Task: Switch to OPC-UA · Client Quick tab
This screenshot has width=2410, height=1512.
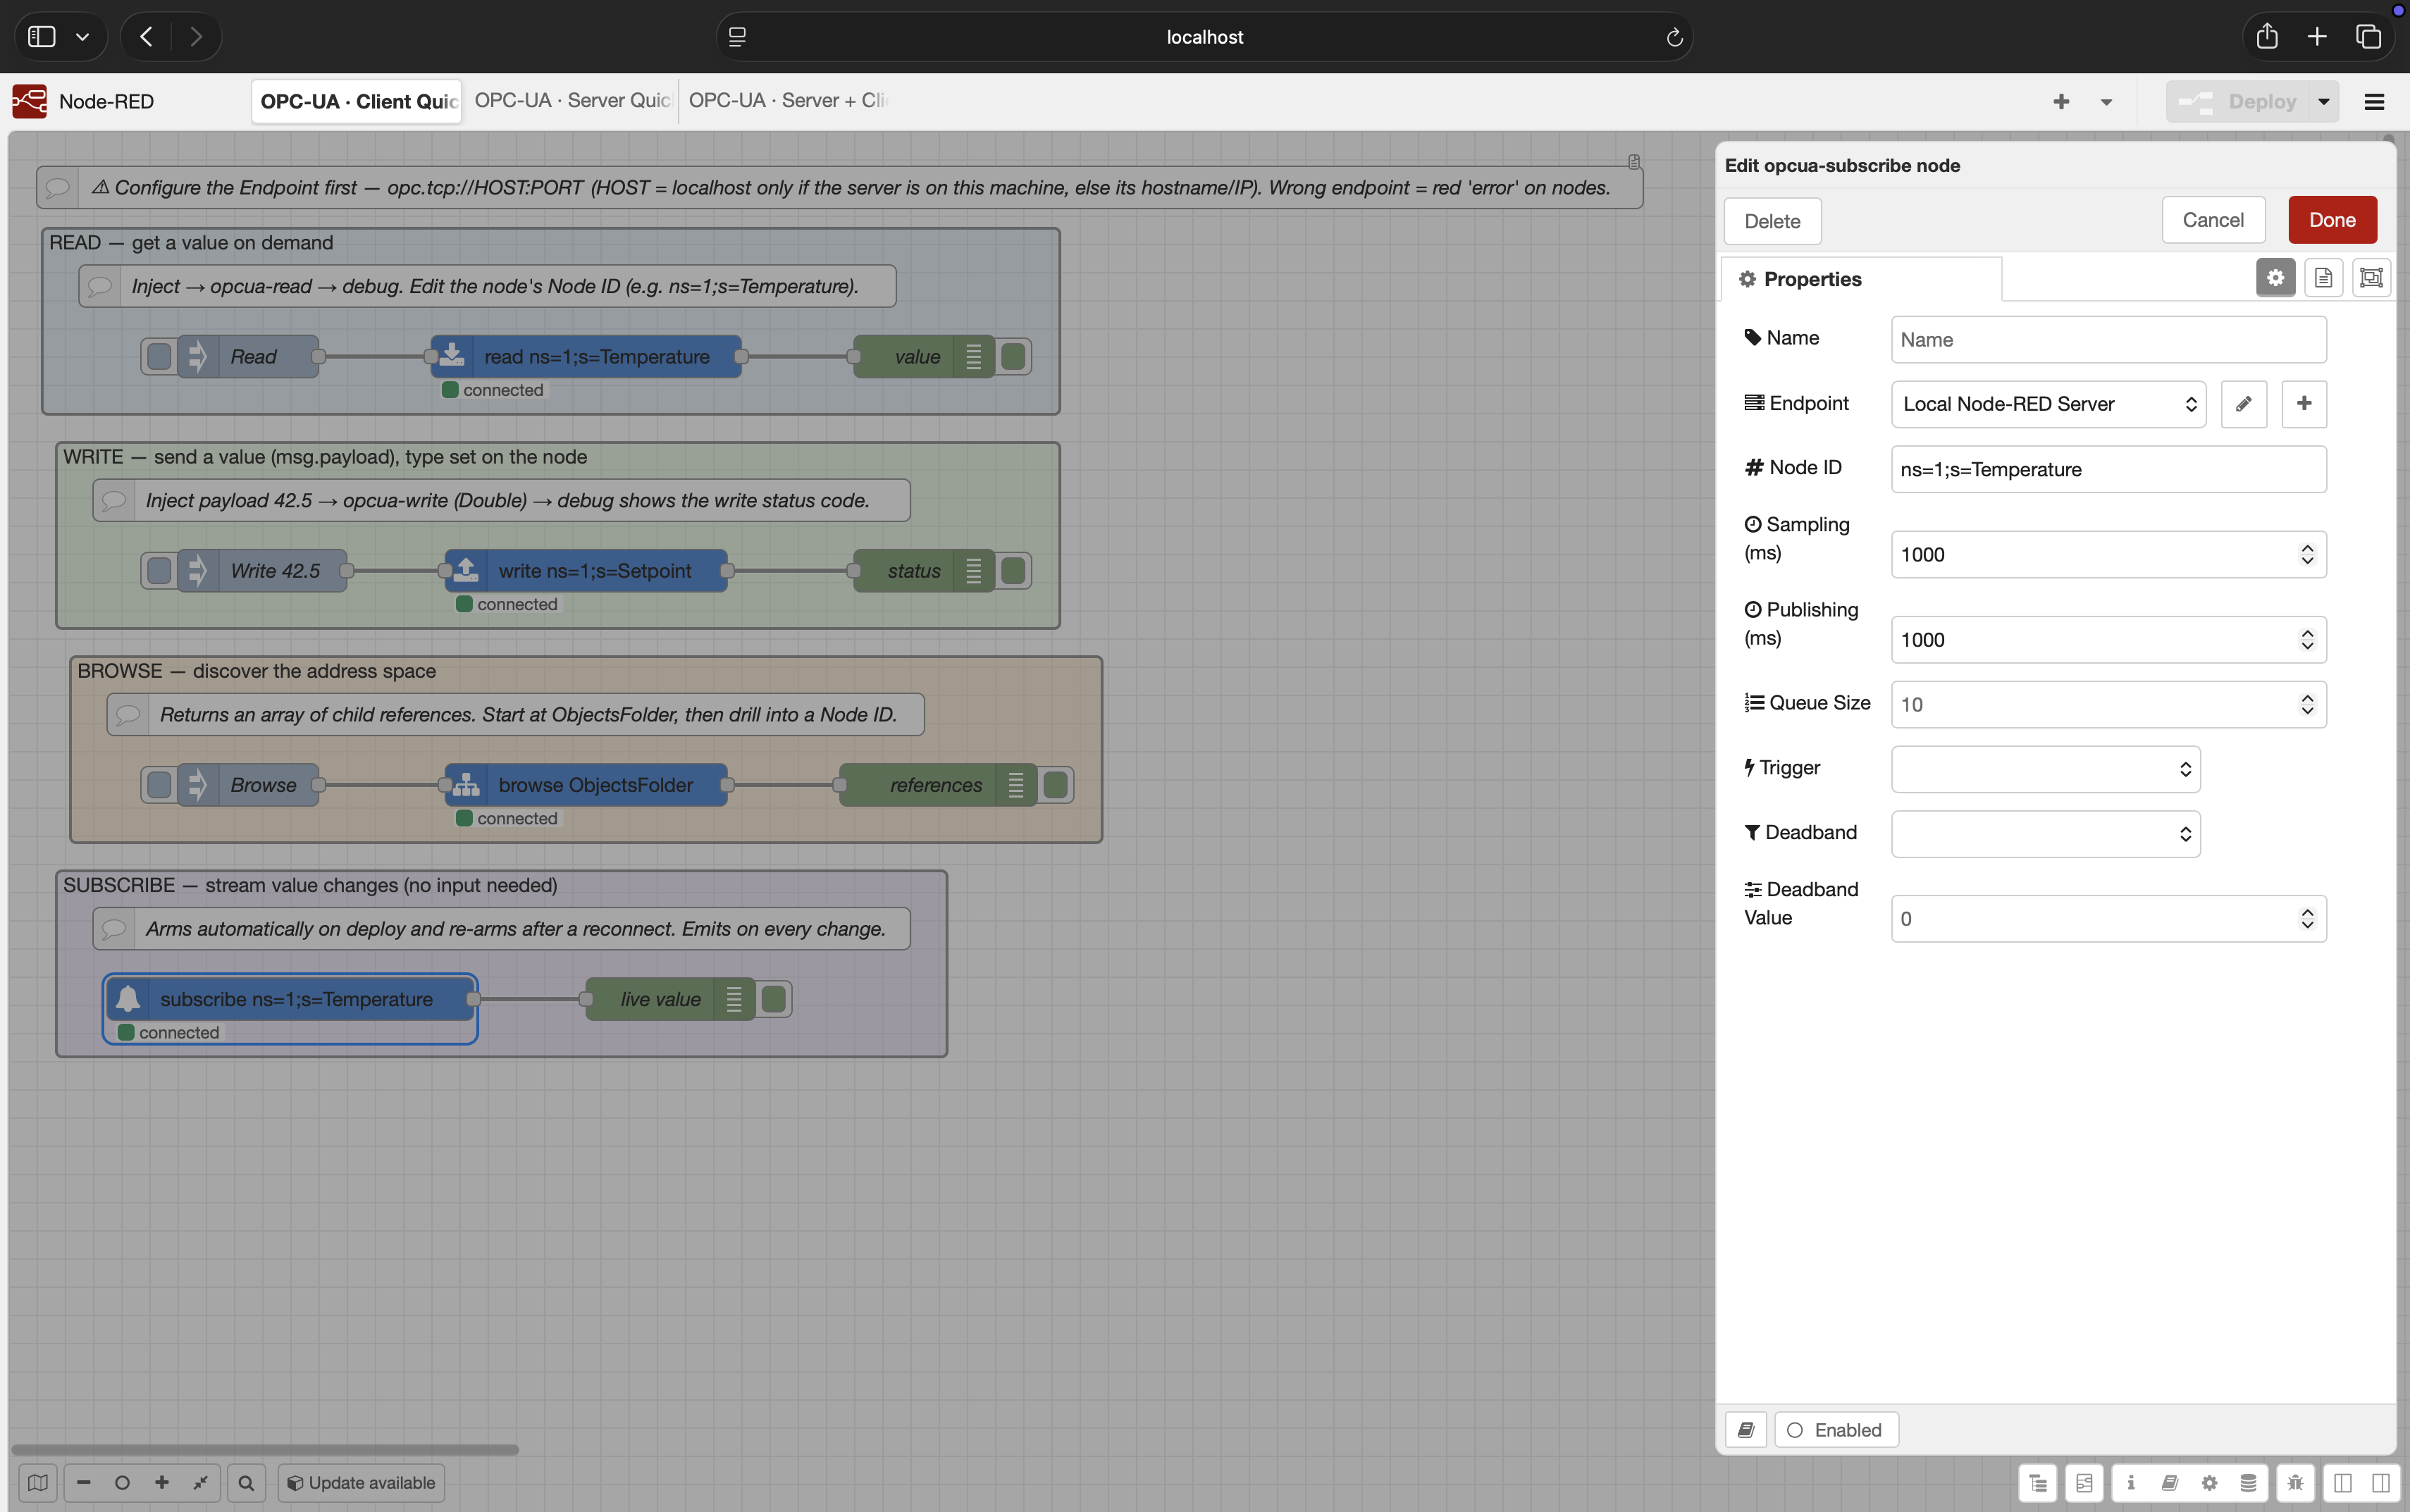Action: [357, 102]
